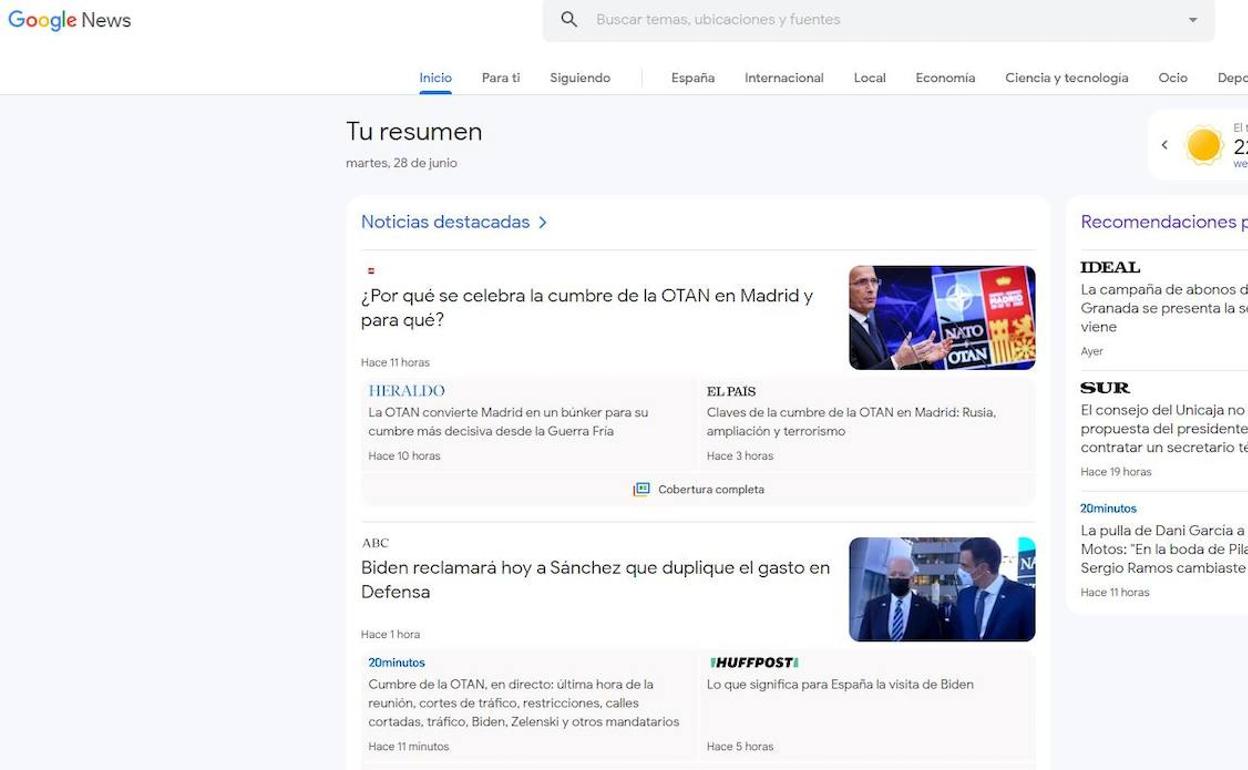Switch to the Ciencia y tecnología tab
Viewport: 1248px width, 770px height.
1066,77
